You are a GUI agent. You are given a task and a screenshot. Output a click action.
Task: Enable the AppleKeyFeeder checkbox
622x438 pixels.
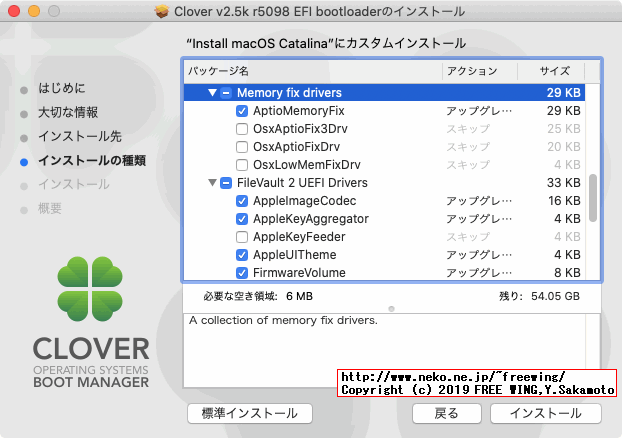pyautogui.click(x=242, y=237)
